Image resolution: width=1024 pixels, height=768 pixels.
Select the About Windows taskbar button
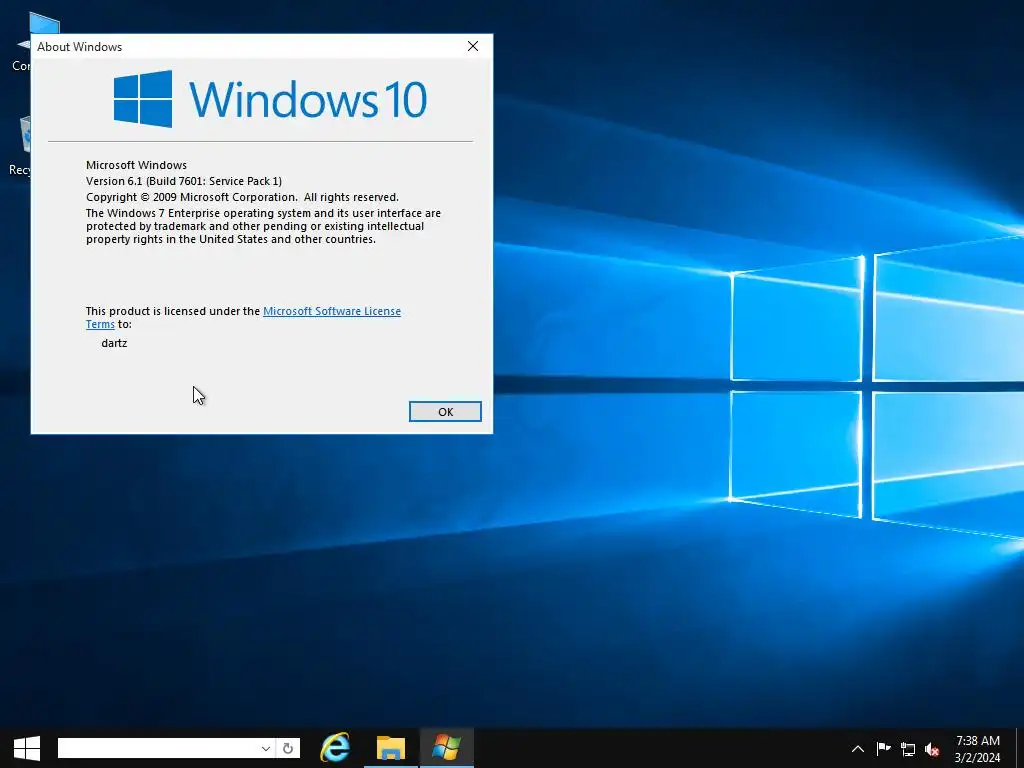coord(446,748)
